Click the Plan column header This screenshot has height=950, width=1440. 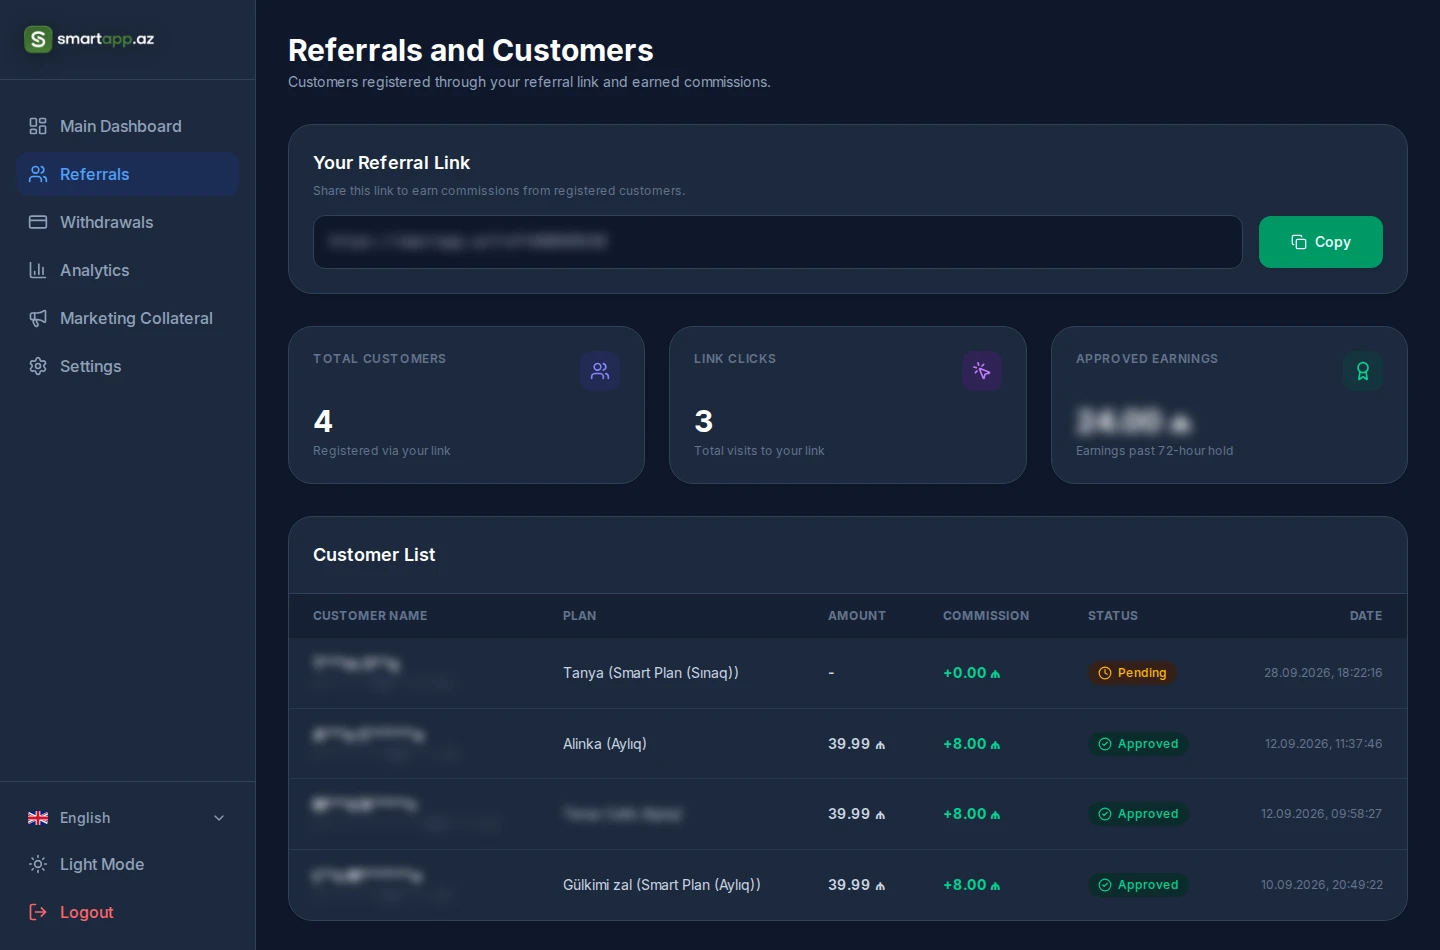580,616
